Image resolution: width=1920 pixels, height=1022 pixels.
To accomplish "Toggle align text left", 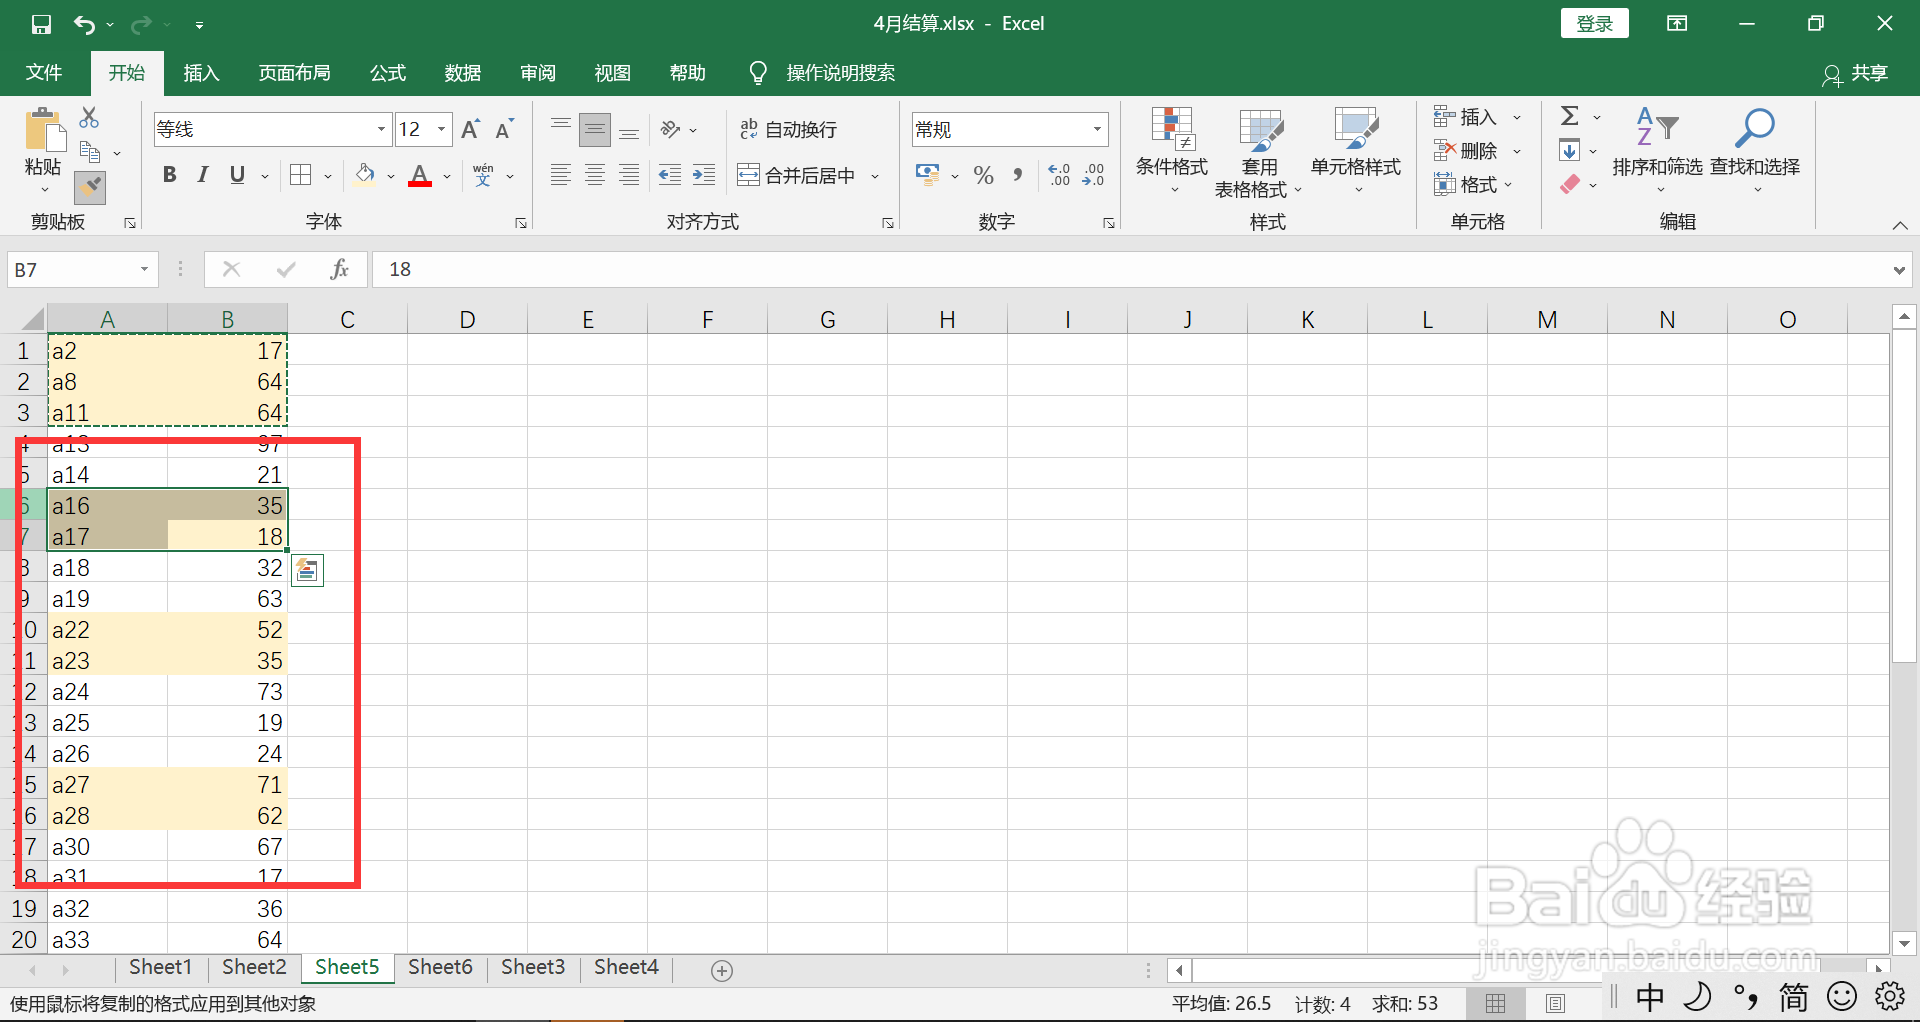I will pos(561,175).
